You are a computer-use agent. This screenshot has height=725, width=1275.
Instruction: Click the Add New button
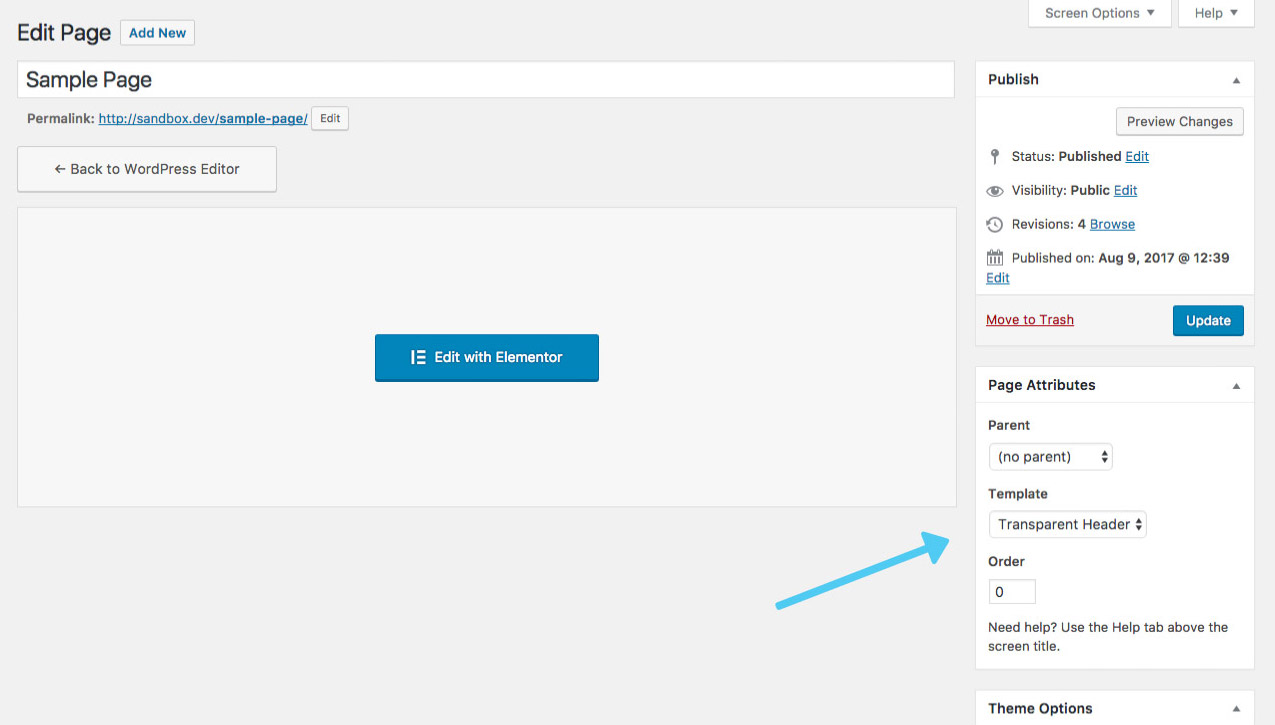point(156,32)
